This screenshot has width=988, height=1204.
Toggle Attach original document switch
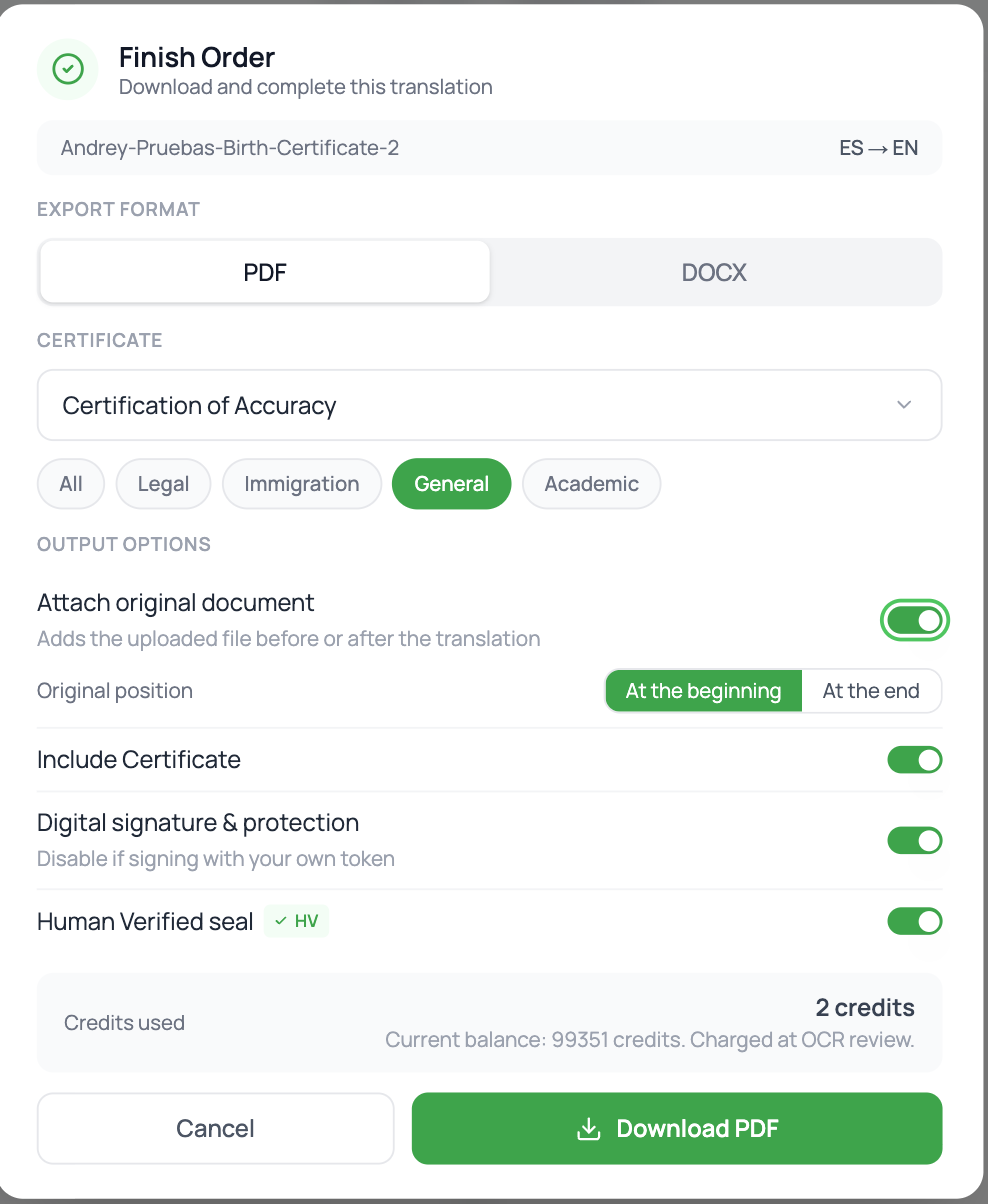[914, 621]
